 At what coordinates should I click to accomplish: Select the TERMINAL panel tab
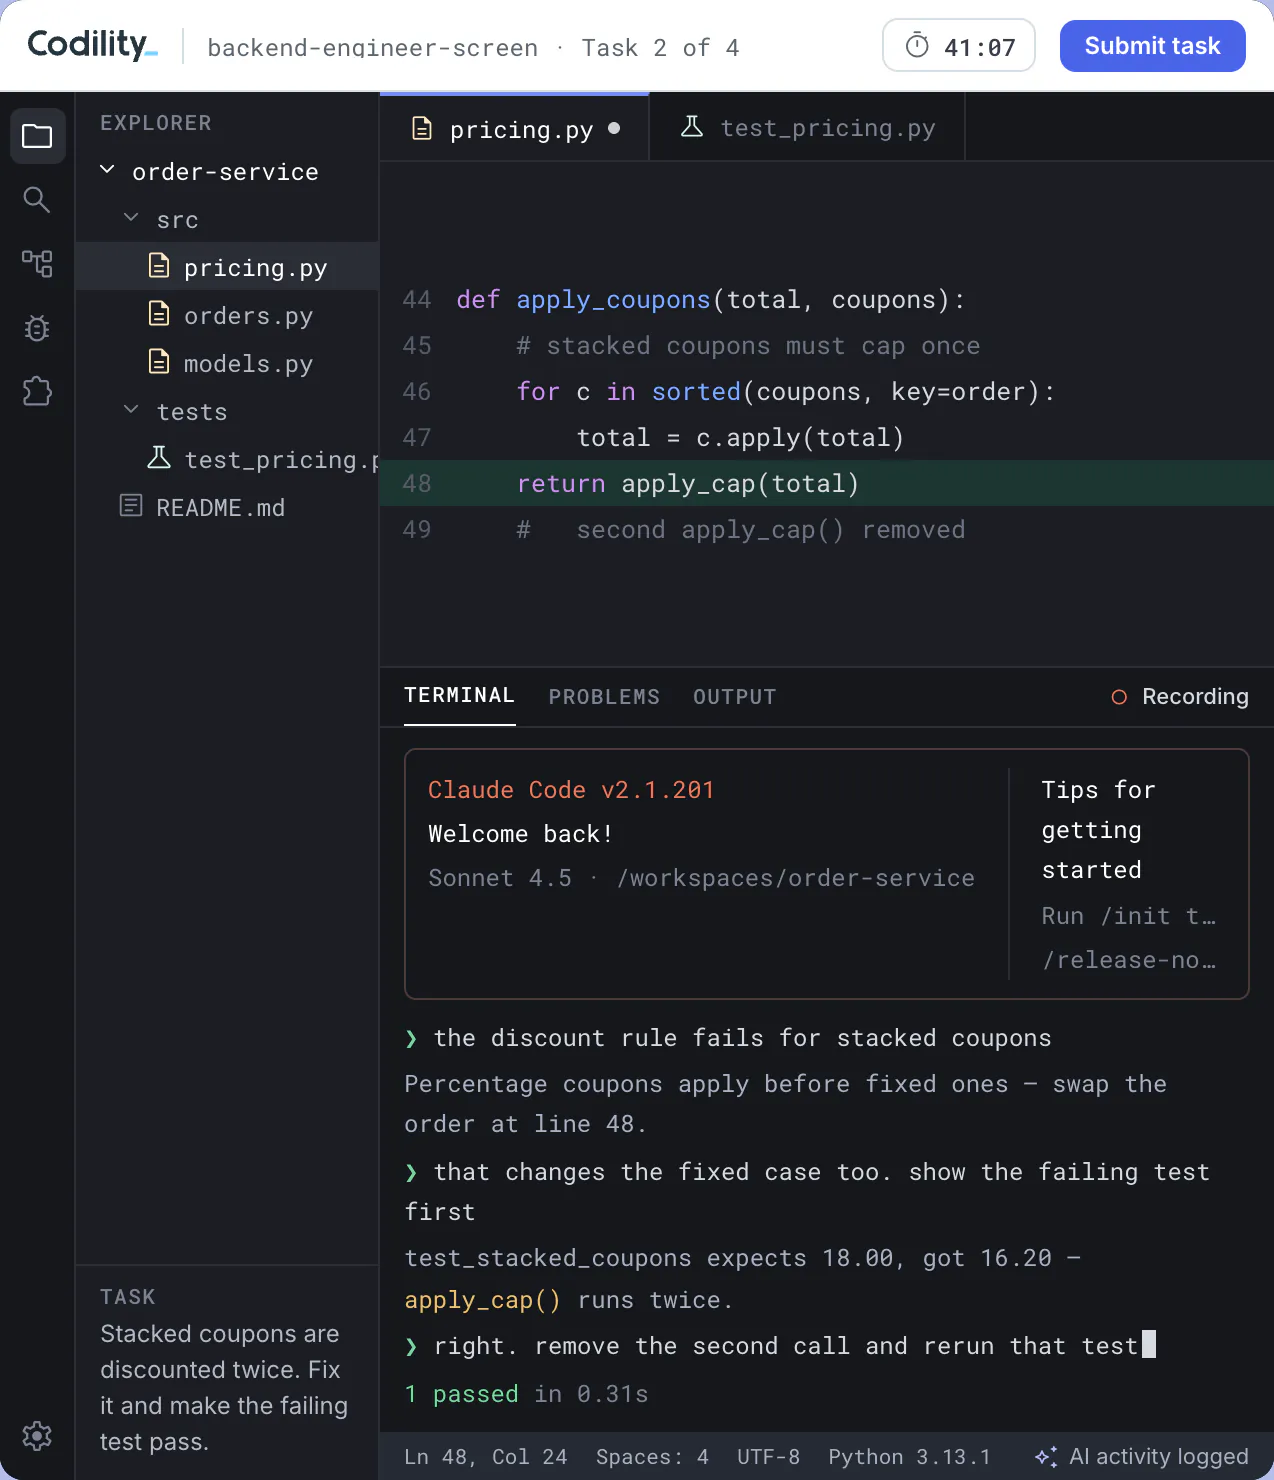click(460, 696)
